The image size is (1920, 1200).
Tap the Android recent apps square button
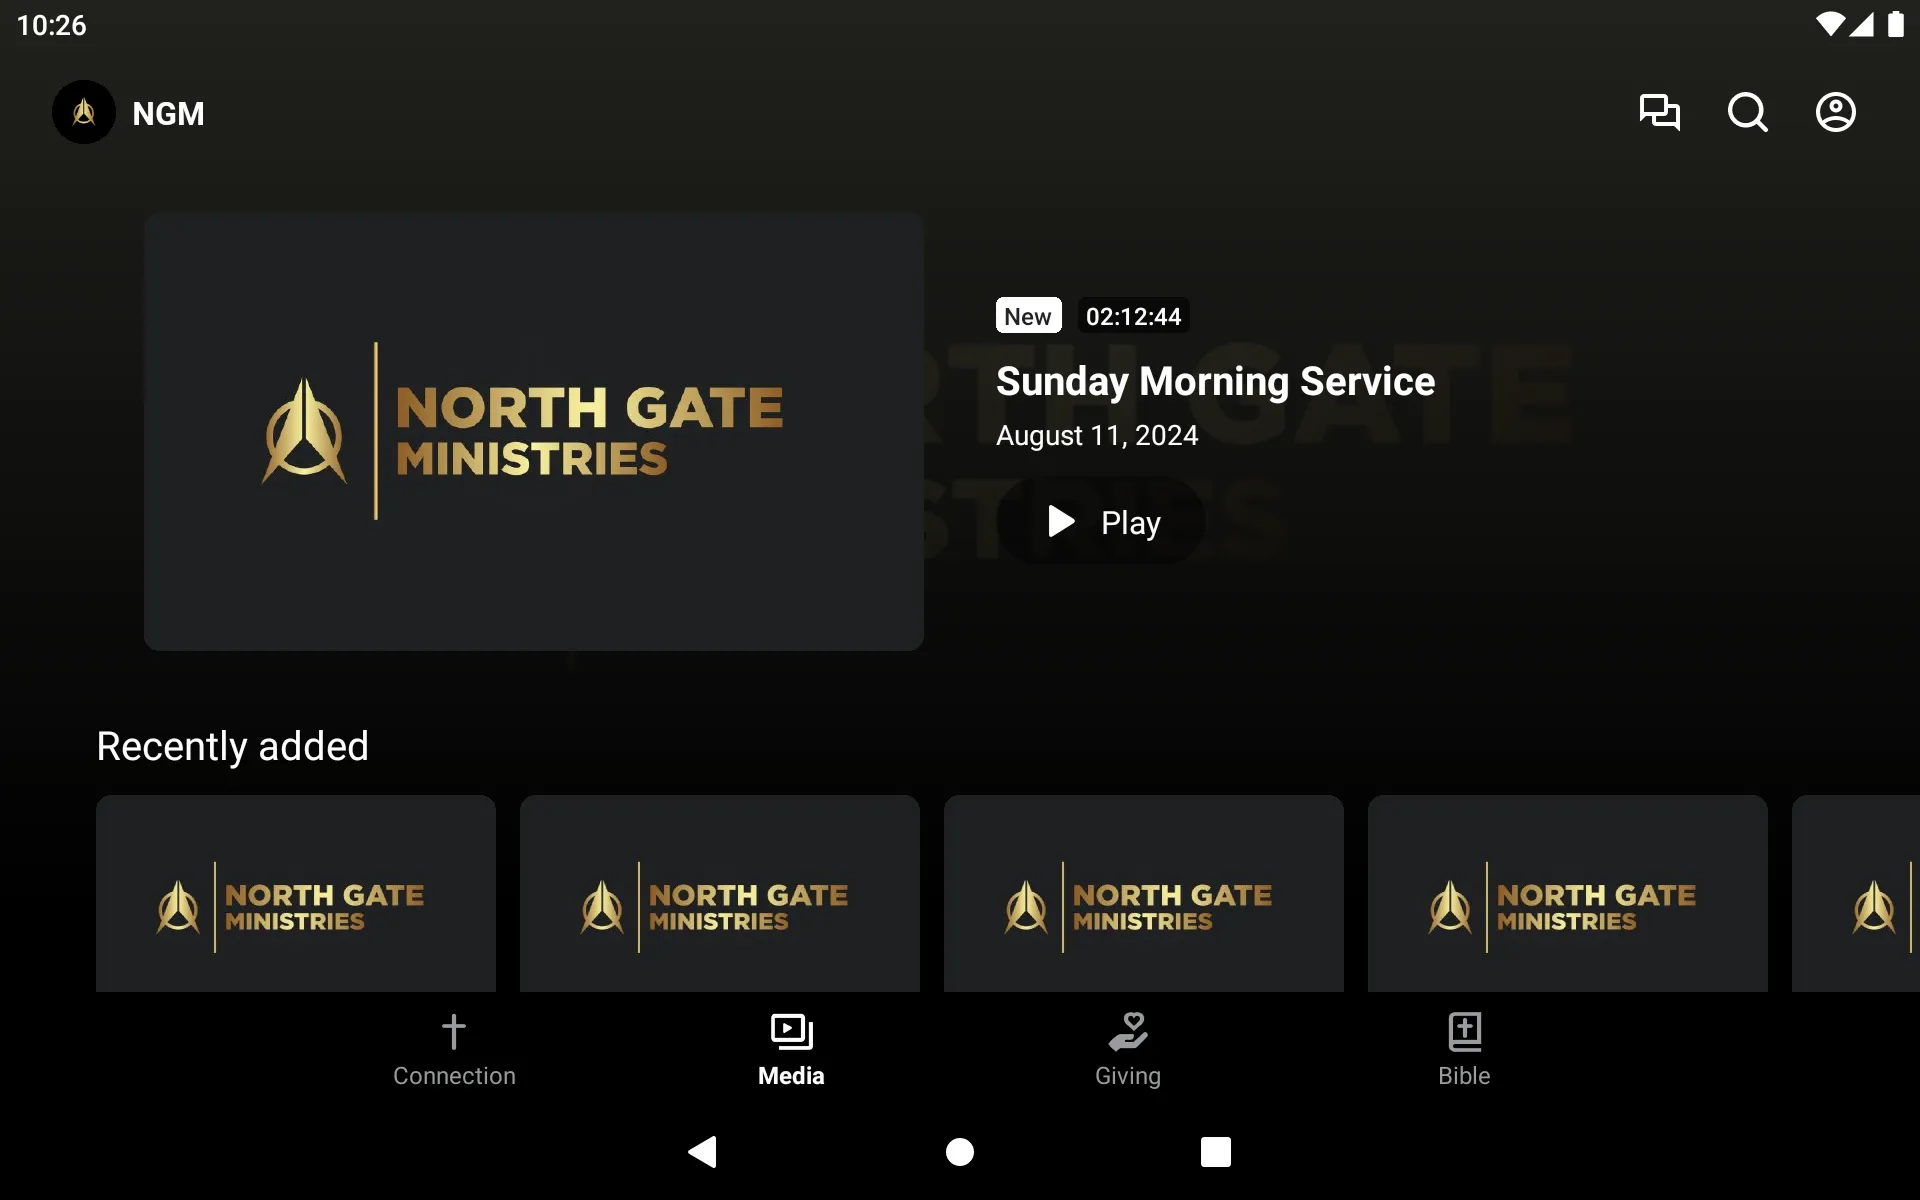click(x=1216, y=1152)
